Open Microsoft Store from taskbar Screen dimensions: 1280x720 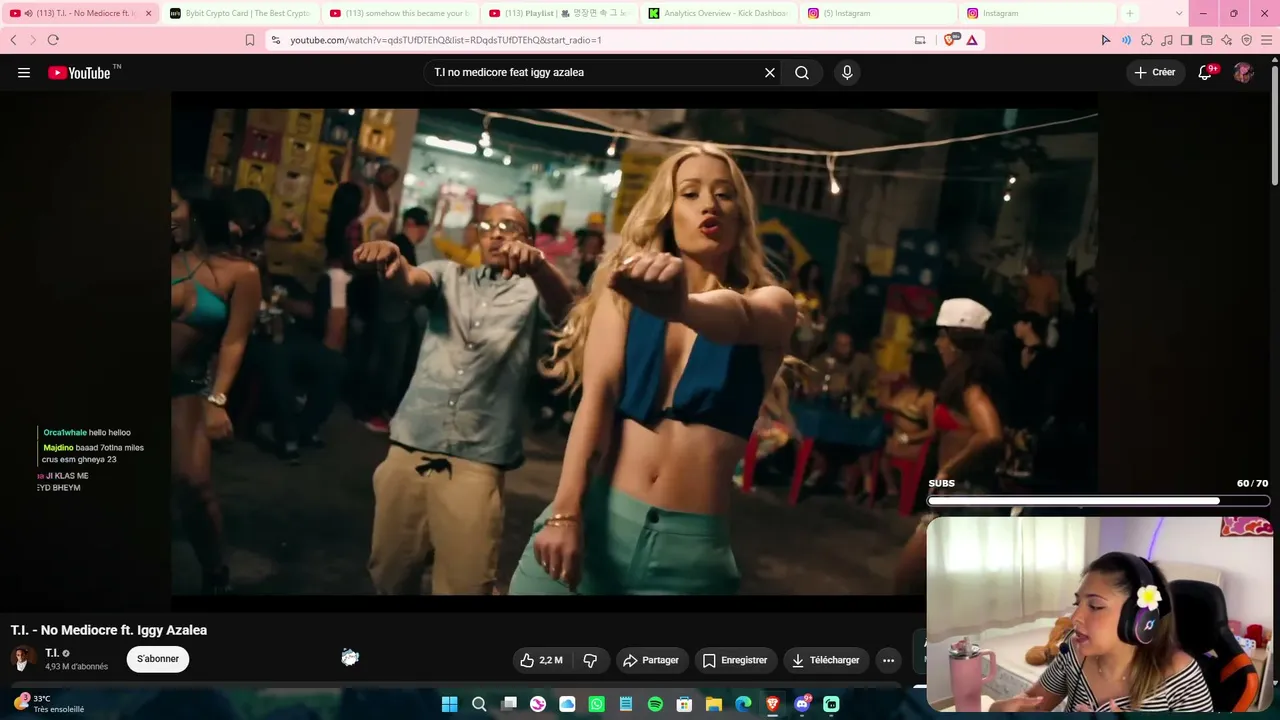click(x=685, y=704)
